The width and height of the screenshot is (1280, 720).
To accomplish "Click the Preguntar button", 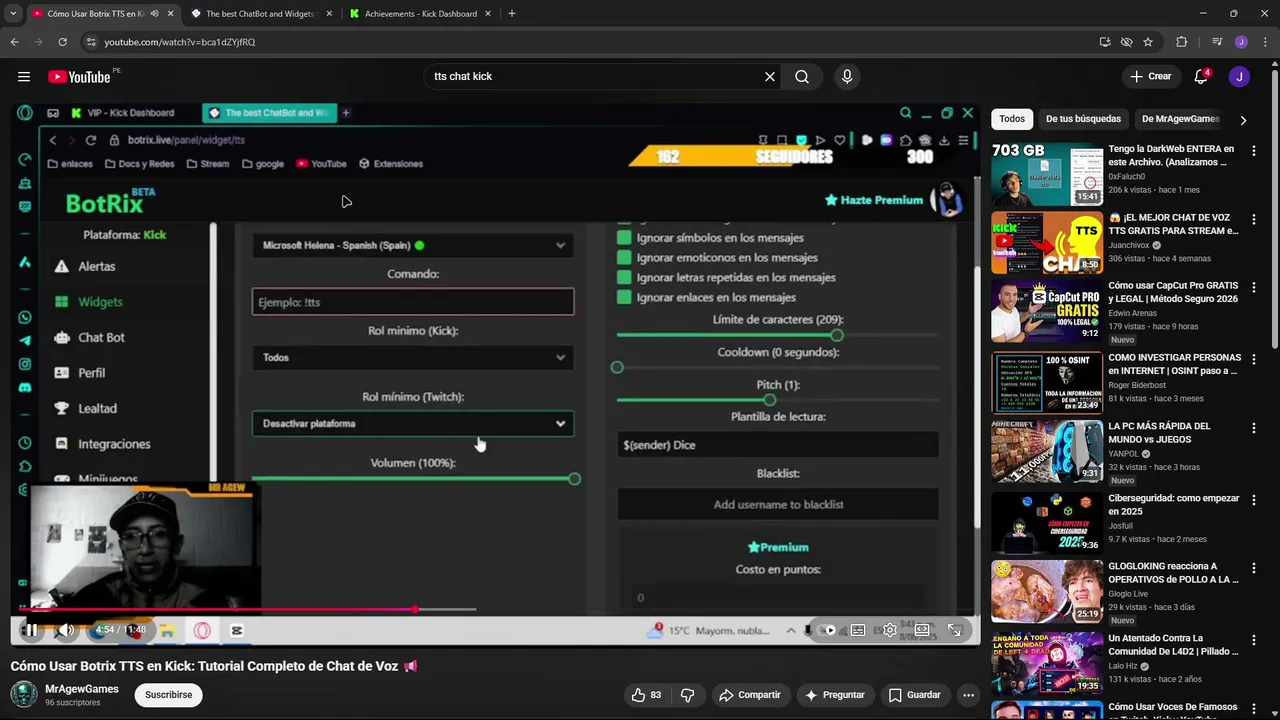I will click(835, 695).
